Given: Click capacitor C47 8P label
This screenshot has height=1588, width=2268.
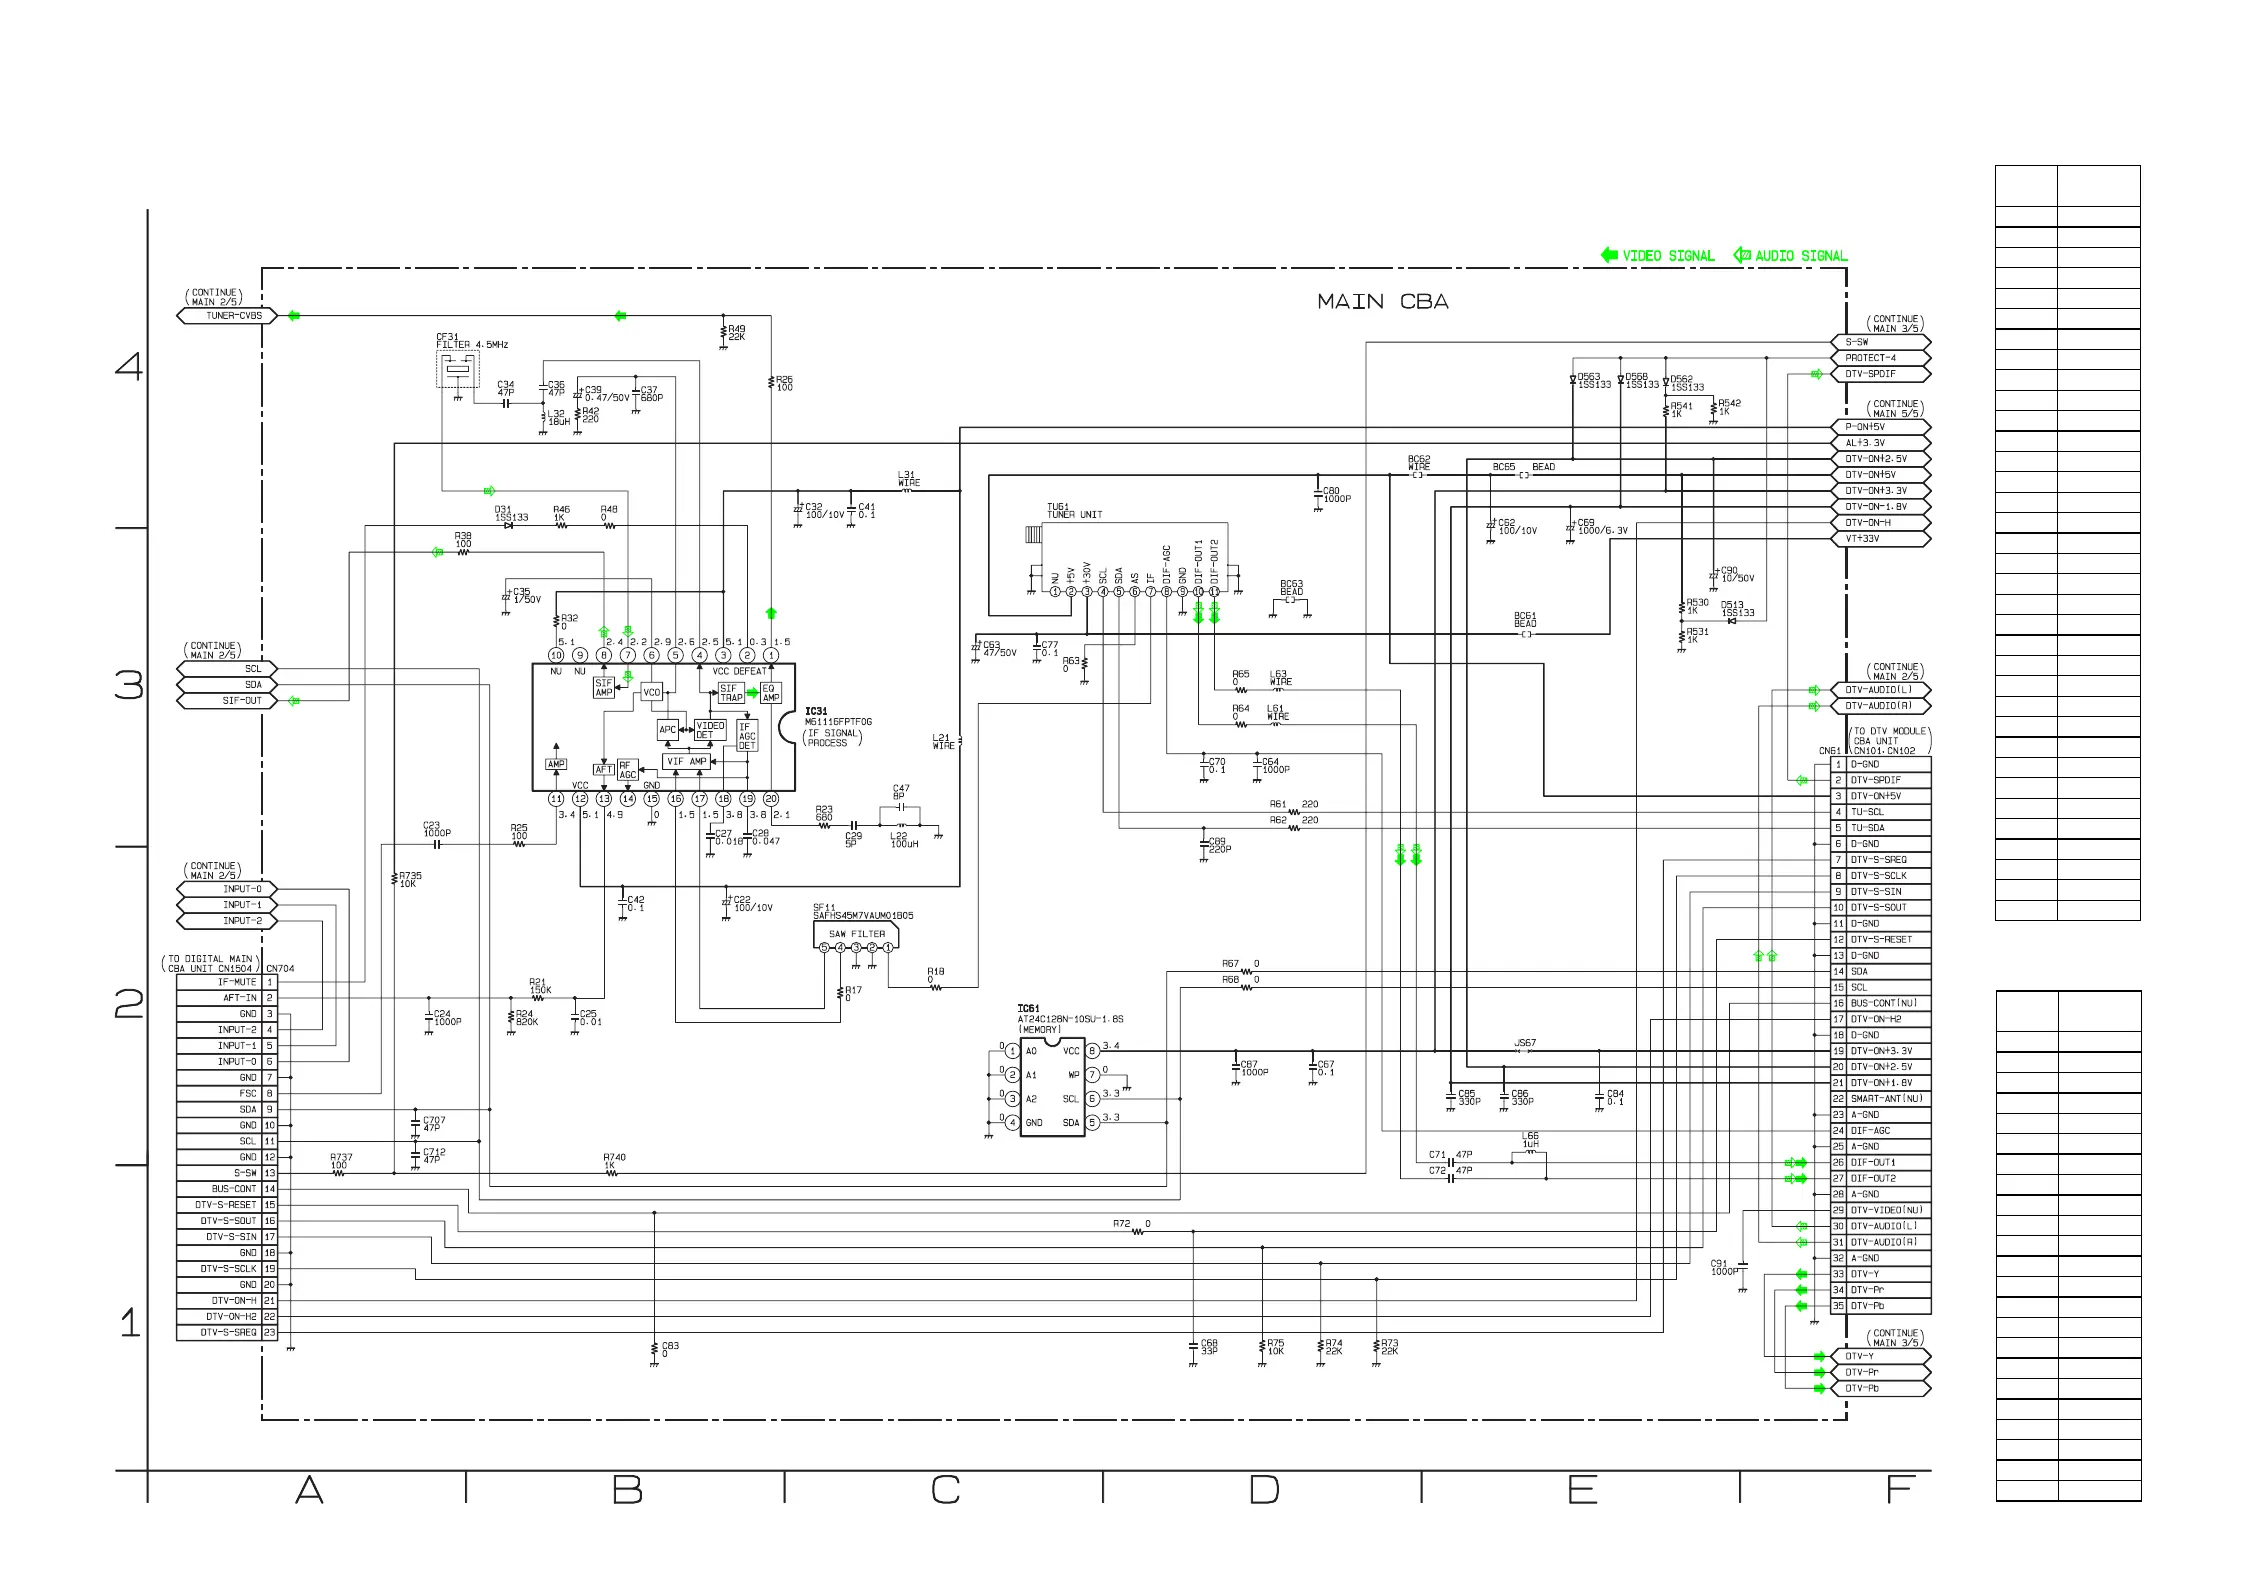Looking at the screenshot, I should point(901,793).
